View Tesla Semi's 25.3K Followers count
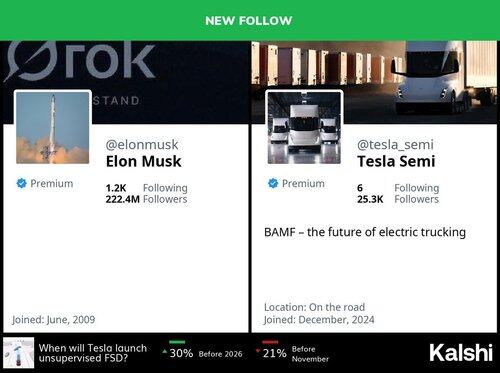Viewport: 500px width, 373px height. tap(398, 199)
